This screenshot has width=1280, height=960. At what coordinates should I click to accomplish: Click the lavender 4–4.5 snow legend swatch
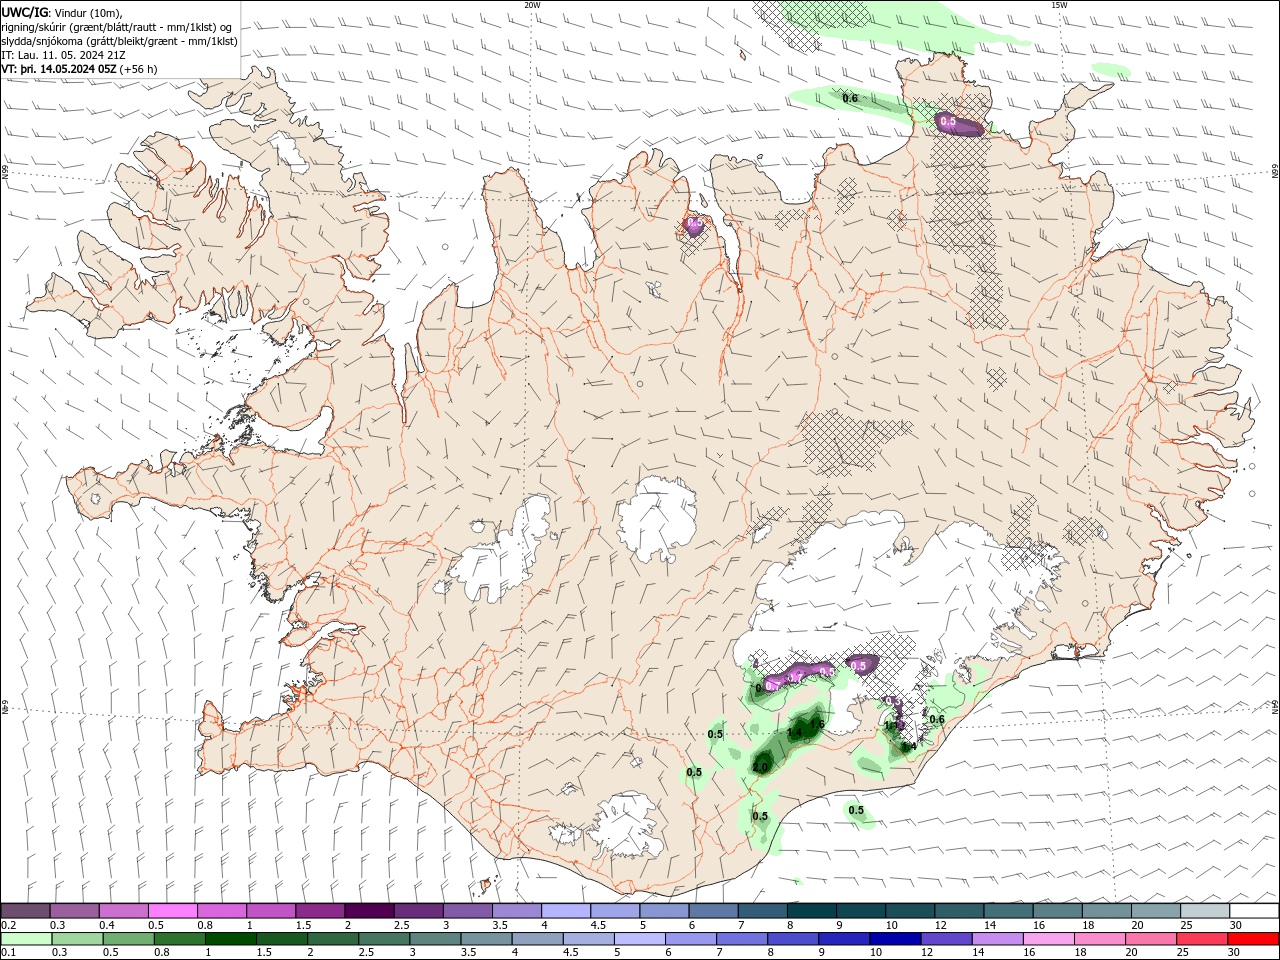coord(566,911)
